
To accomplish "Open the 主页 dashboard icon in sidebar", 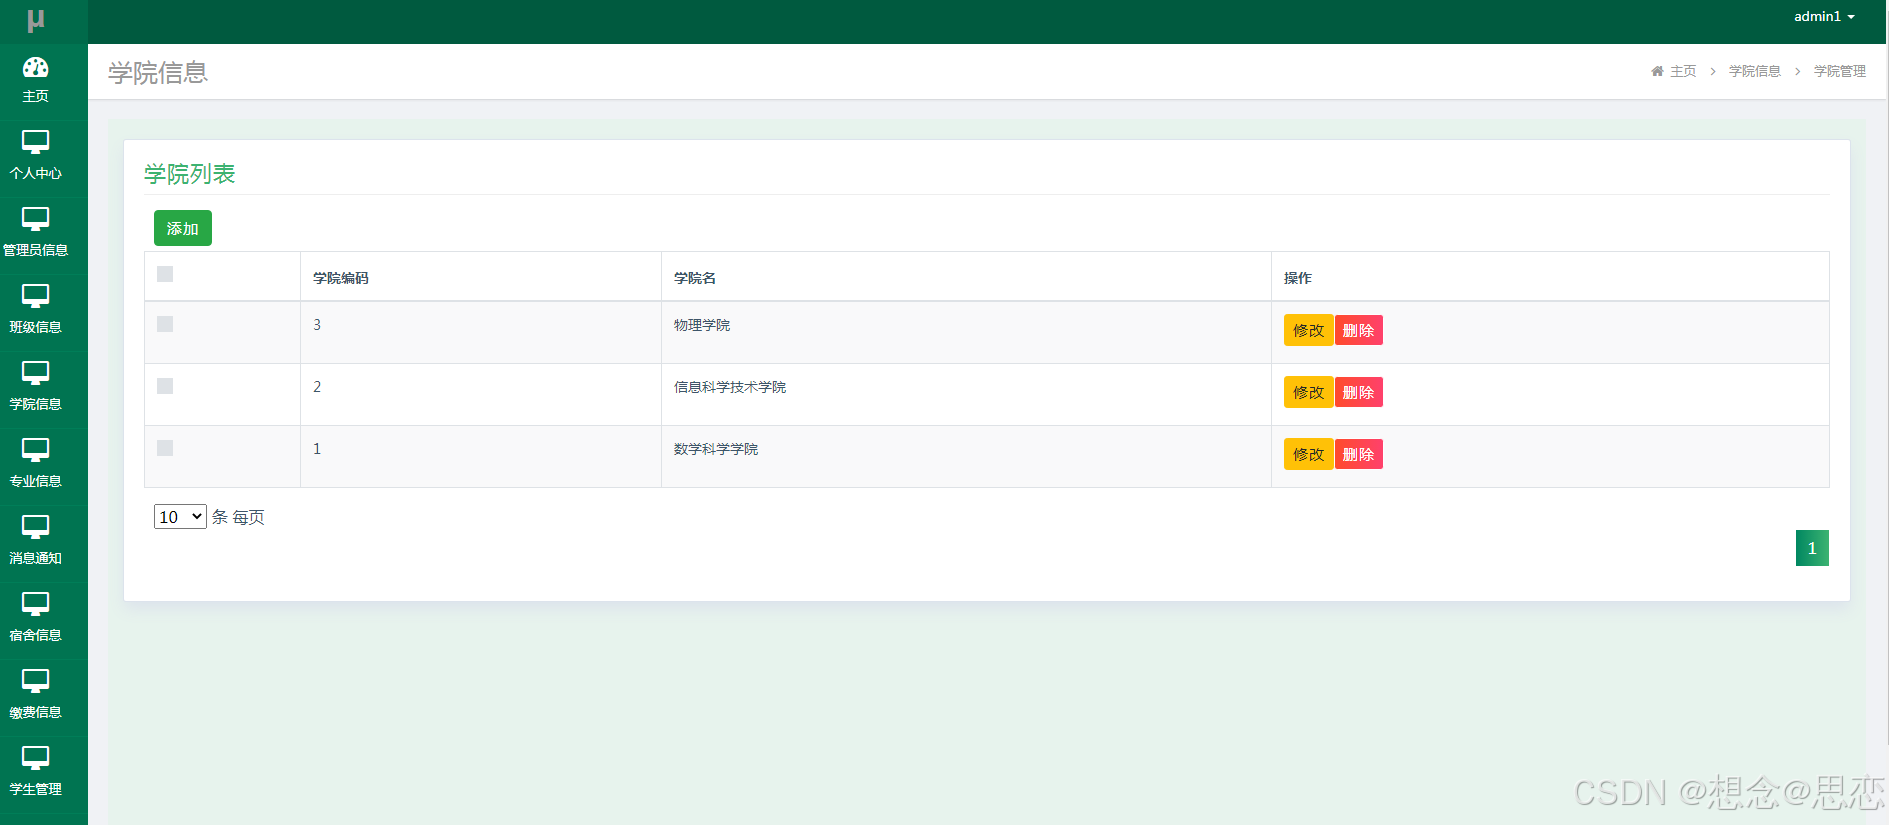I will (36, 67).
